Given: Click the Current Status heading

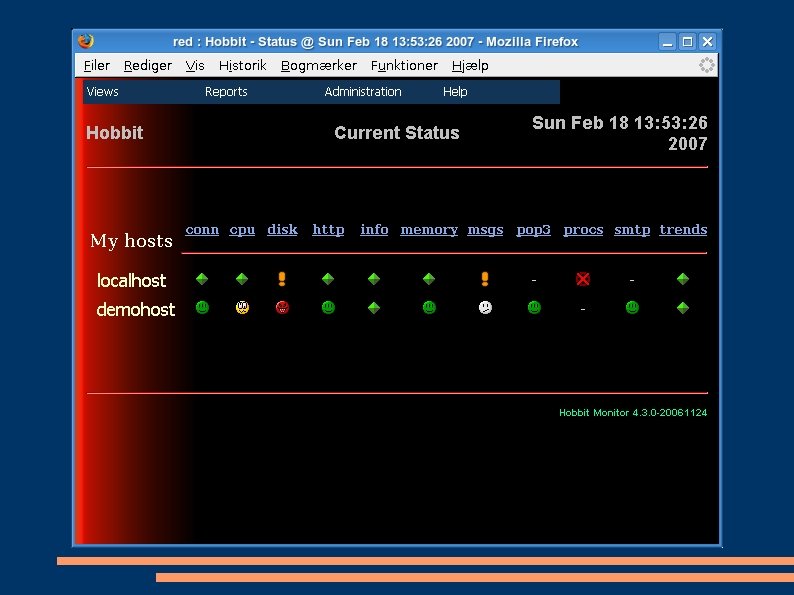Looking at the screenshot, I should click(x=397, y=133).
